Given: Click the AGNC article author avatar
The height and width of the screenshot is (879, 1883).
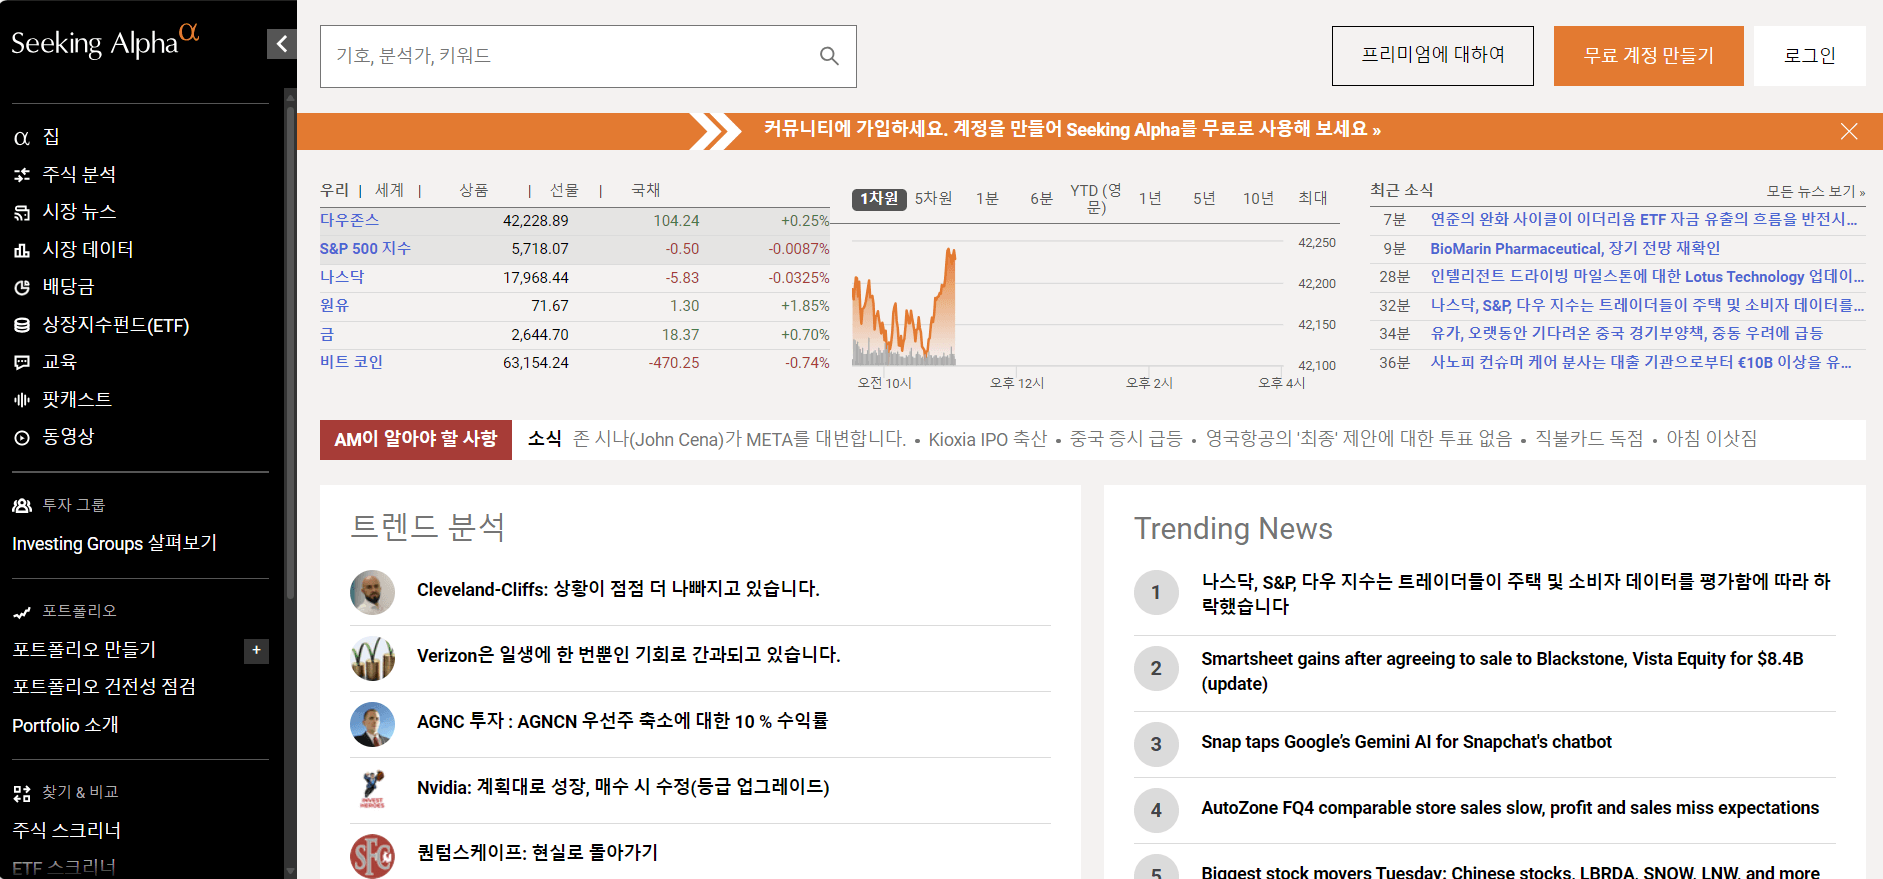Looking at the screenshot, I should click(x=372, y=724).
